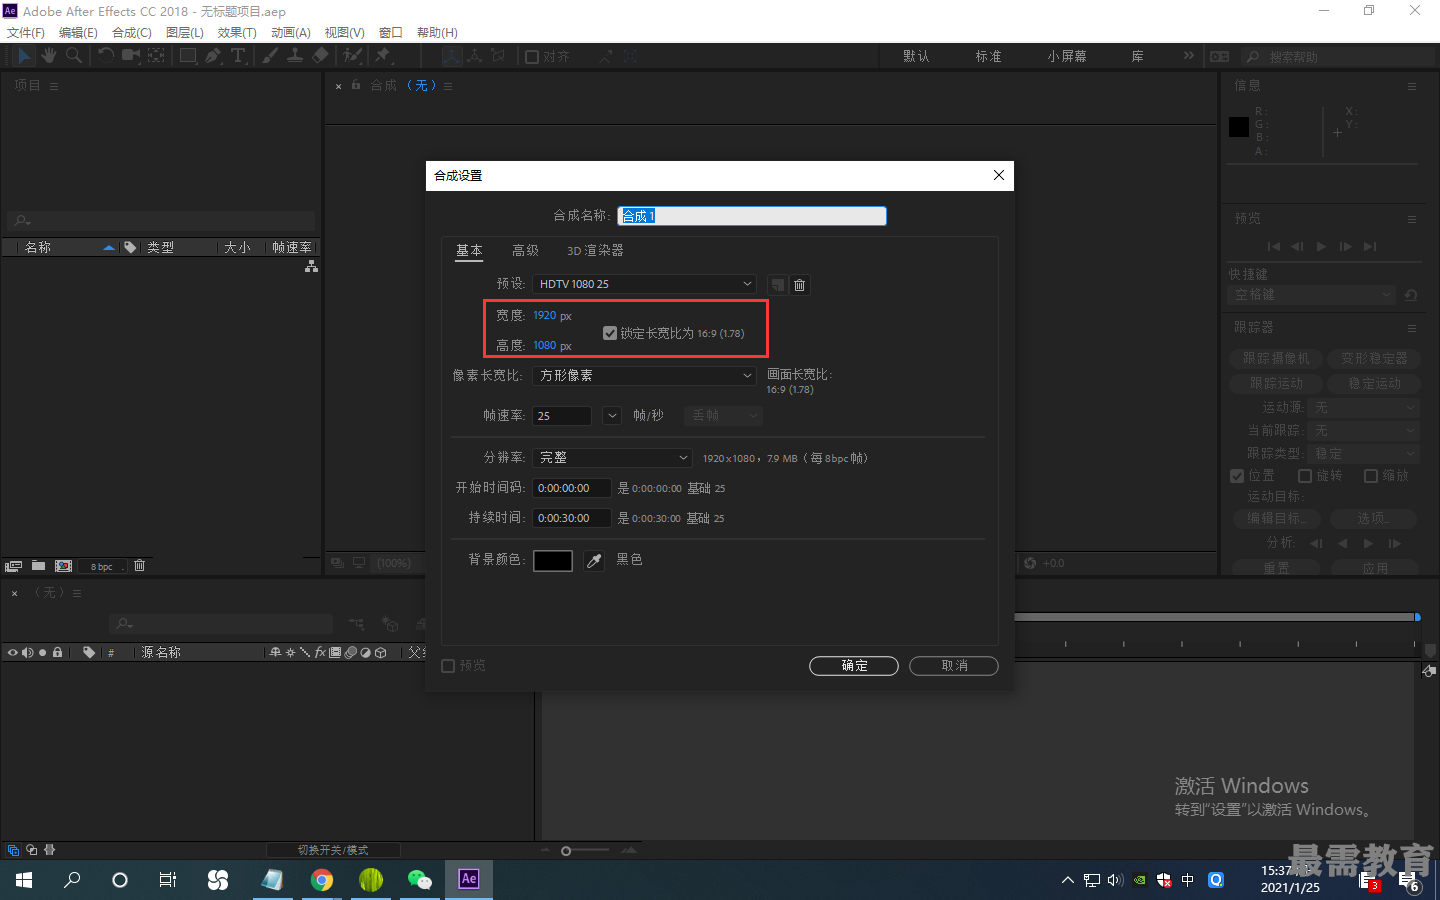Screen dimensions: 1440x900
Task: Select the Brush tool
Action: point(270,56)
